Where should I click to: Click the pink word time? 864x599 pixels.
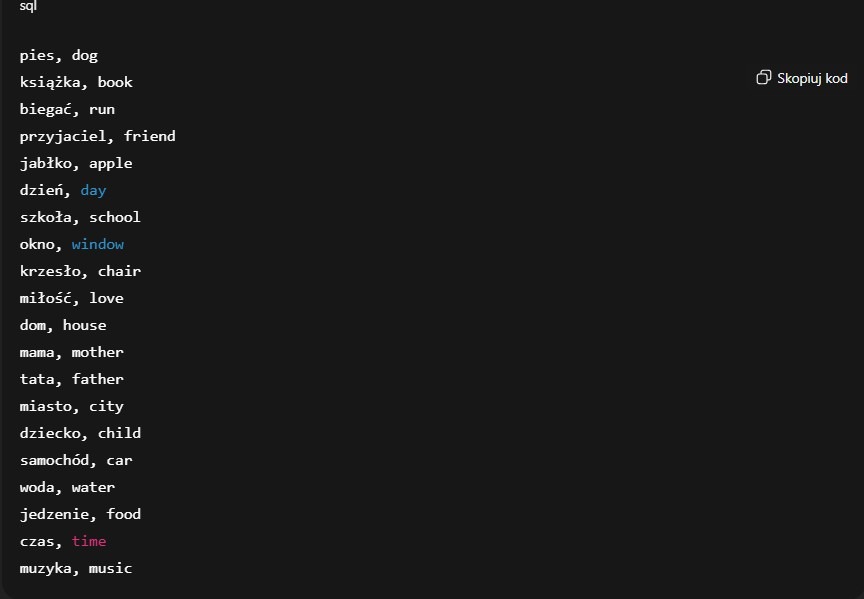point(89,541)
